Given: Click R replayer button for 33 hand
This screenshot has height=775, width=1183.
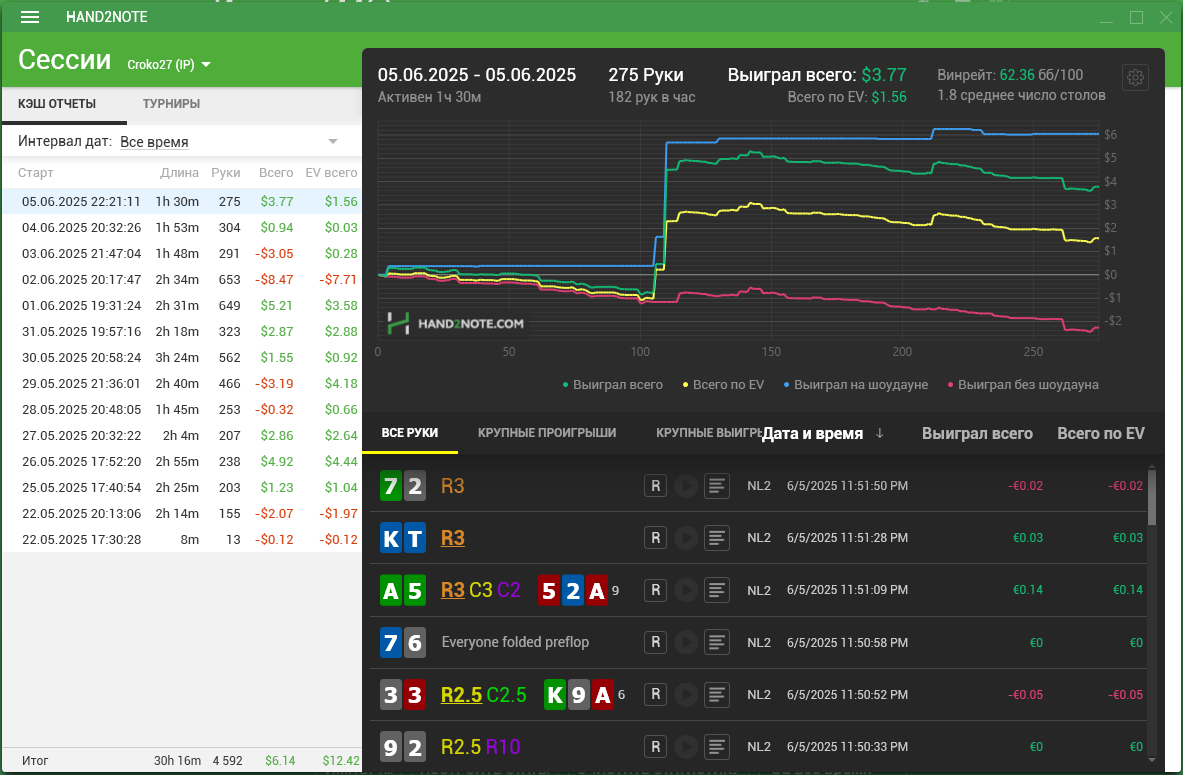Looking at the screenshot, I should 655,694.
